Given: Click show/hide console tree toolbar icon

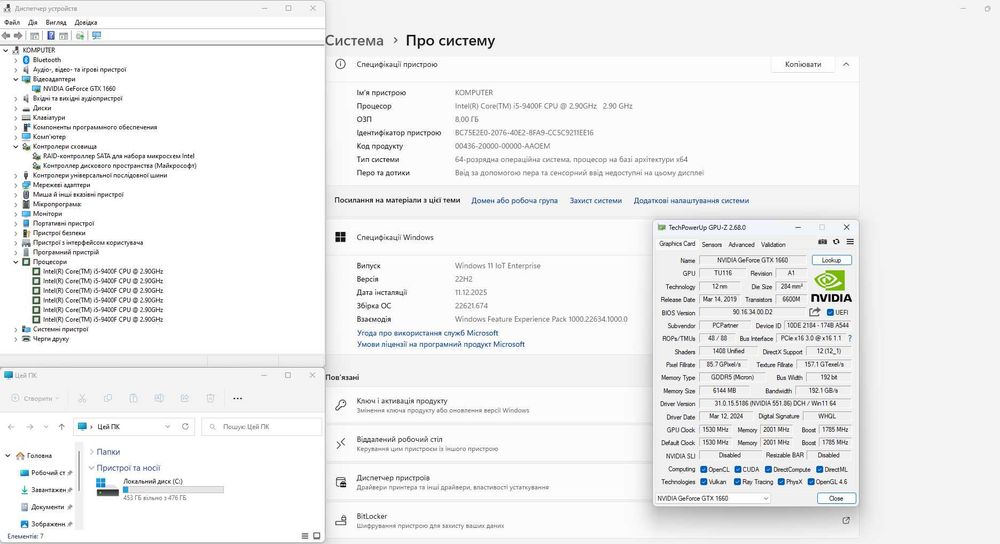Looking at the screenshot, I should (x=34, y=36).
